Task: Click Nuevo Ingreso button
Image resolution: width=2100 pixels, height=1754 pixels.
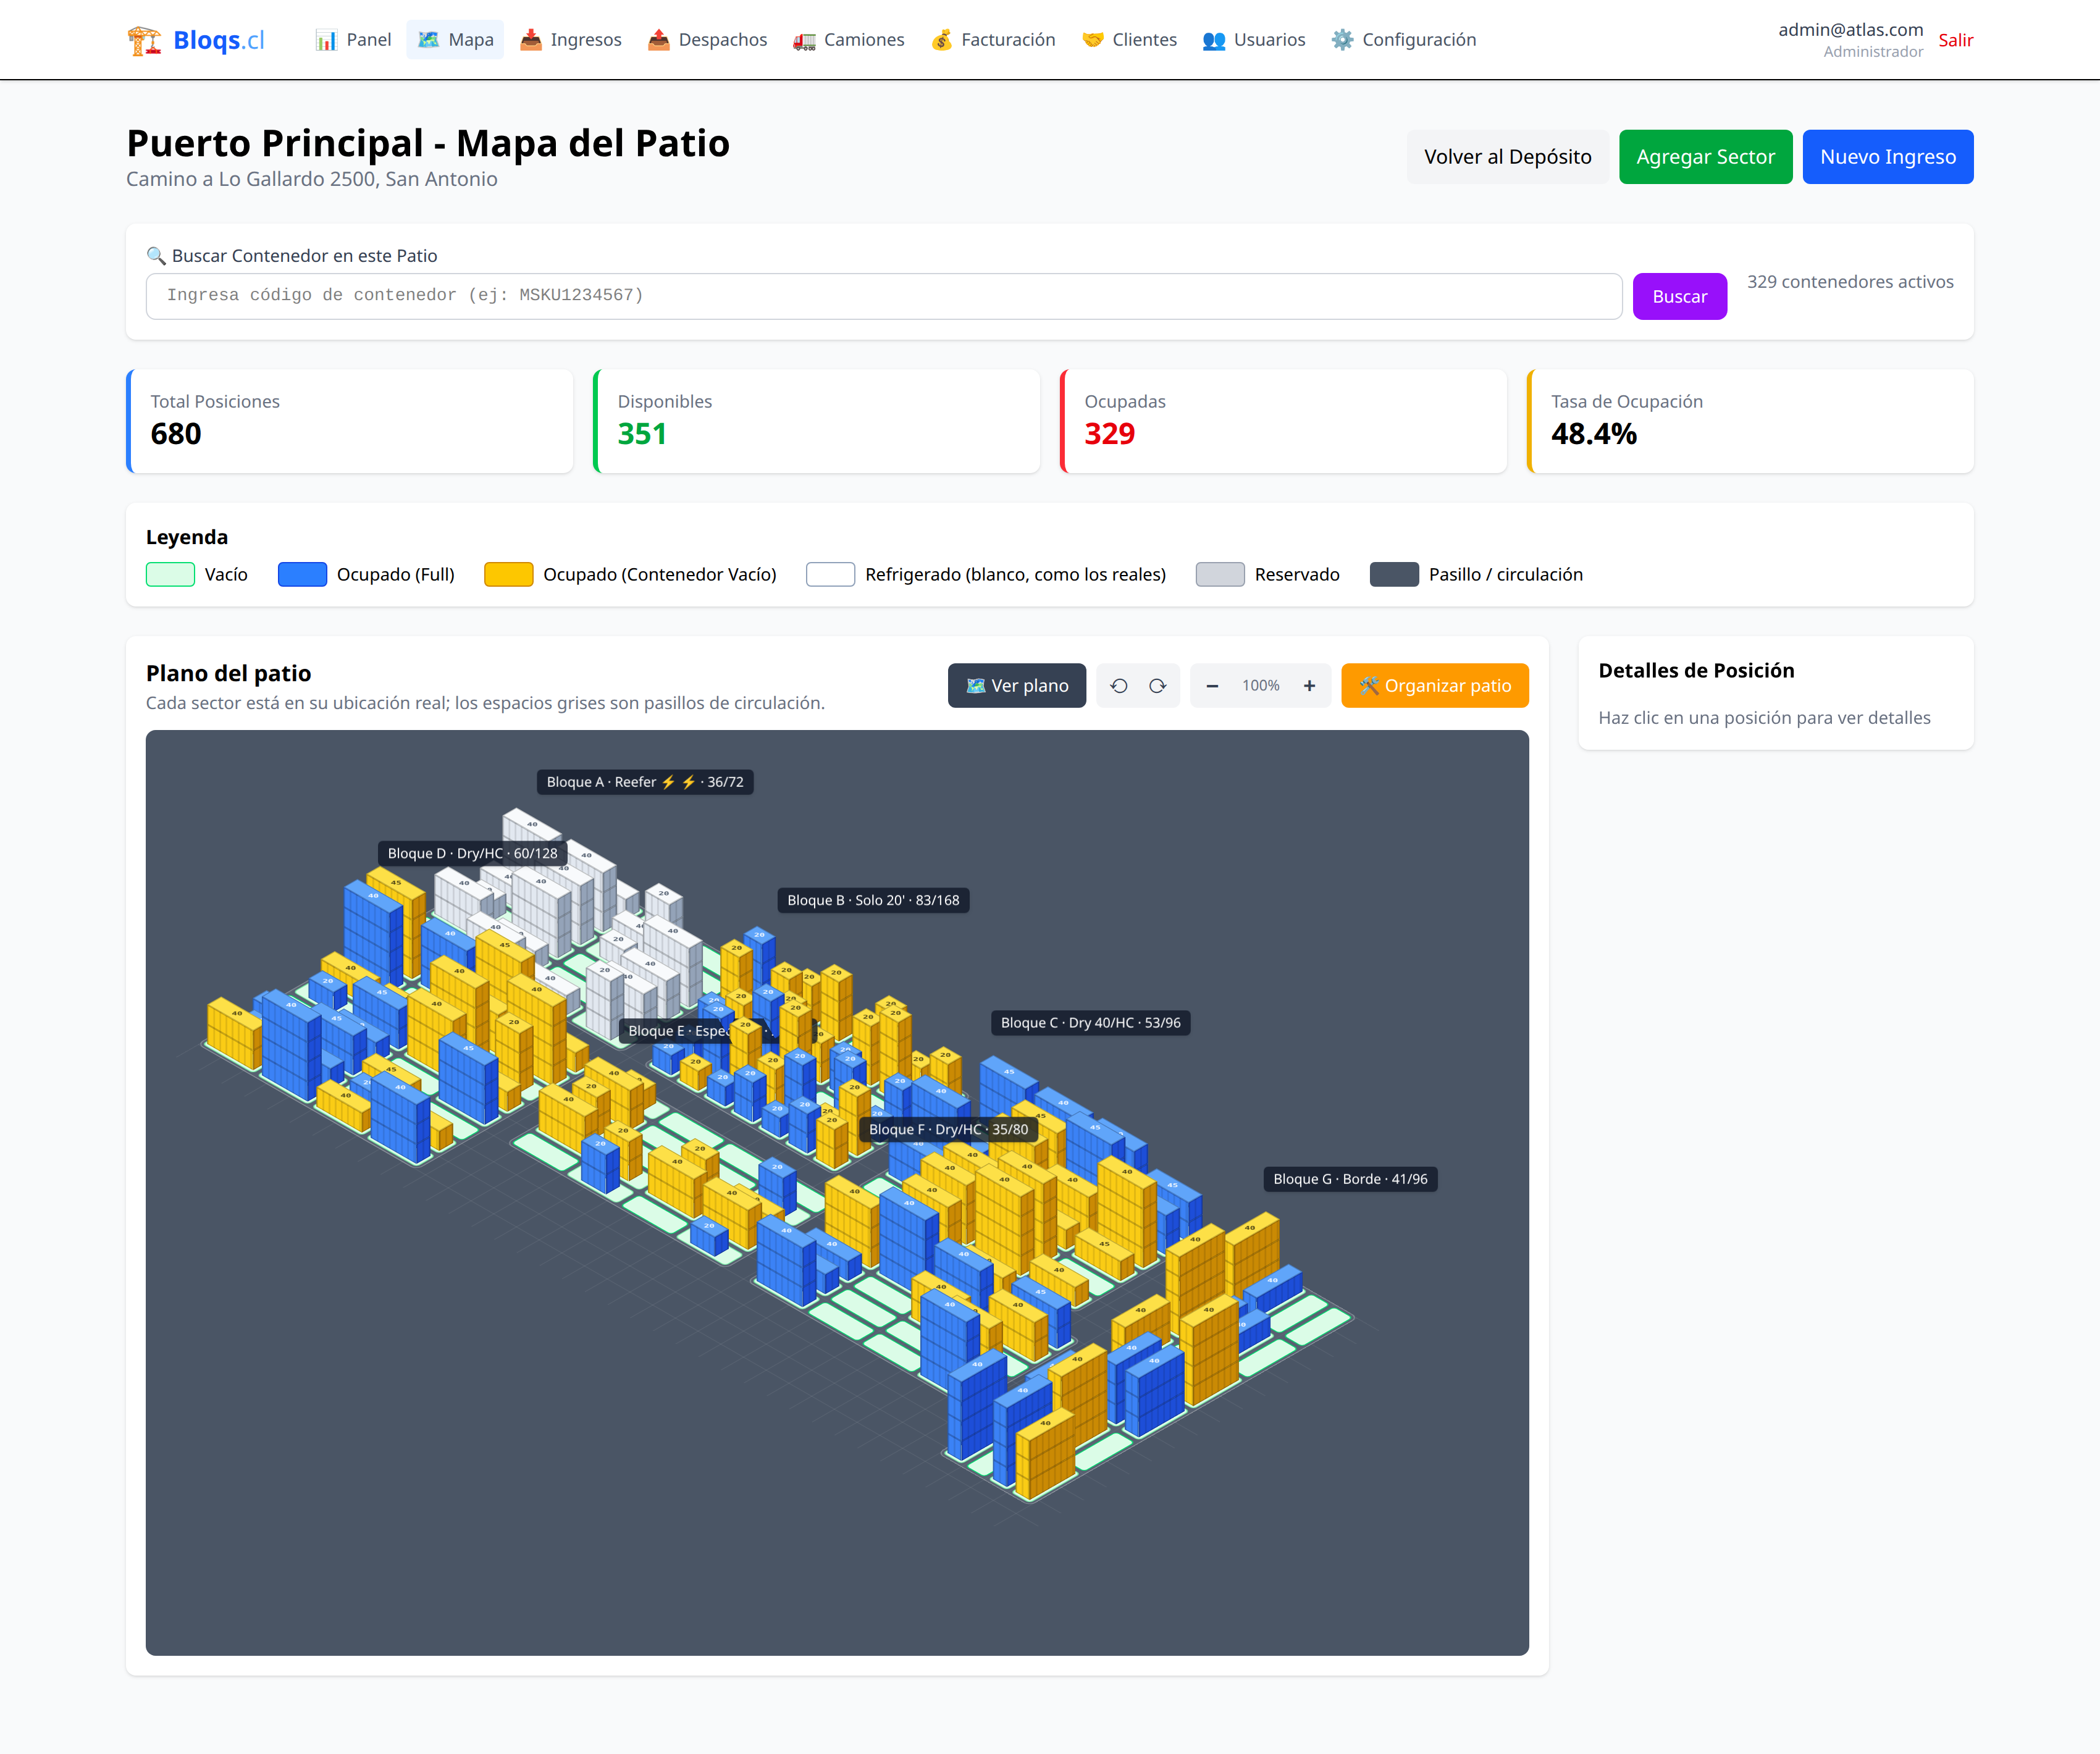Action: [x=1887, y=157]
